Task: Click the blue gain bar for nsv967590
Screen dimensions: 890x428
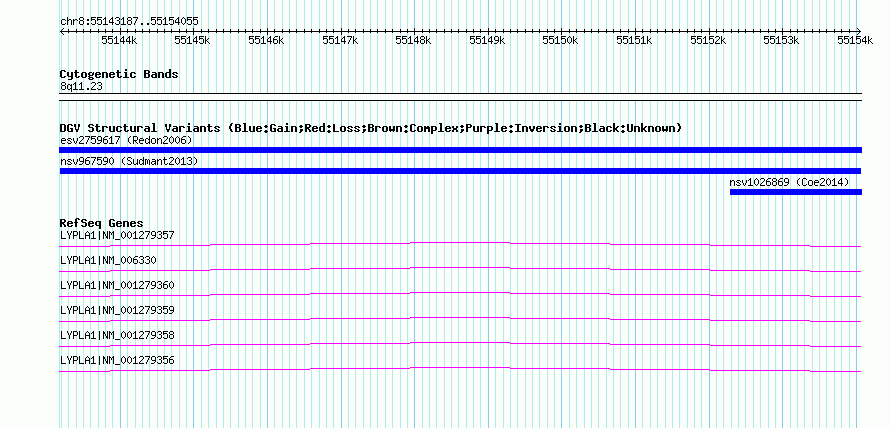Action: click(x=460, y=171)
